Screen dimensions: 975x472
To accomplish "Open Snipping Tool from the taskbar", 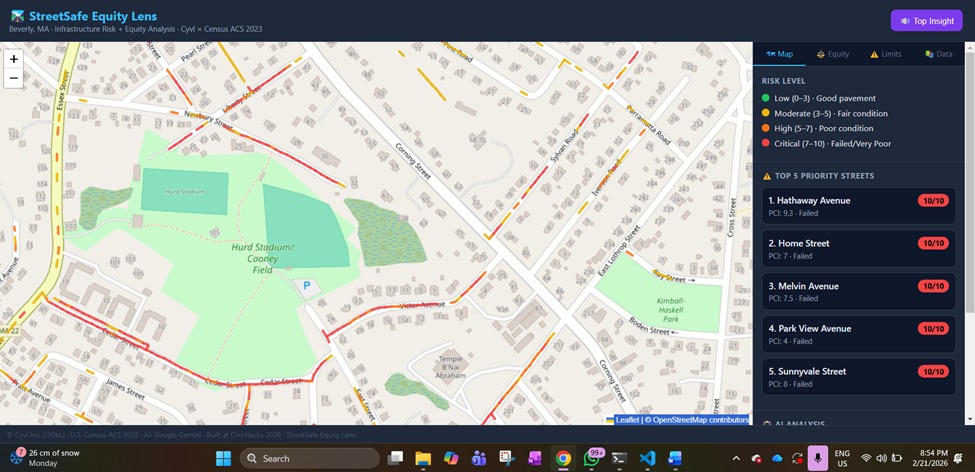I will coord(507,458).
